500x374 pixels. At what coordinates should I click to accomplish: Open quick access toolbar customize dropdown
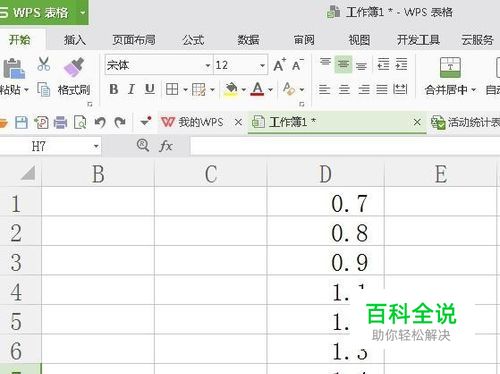tap(146, 121)
